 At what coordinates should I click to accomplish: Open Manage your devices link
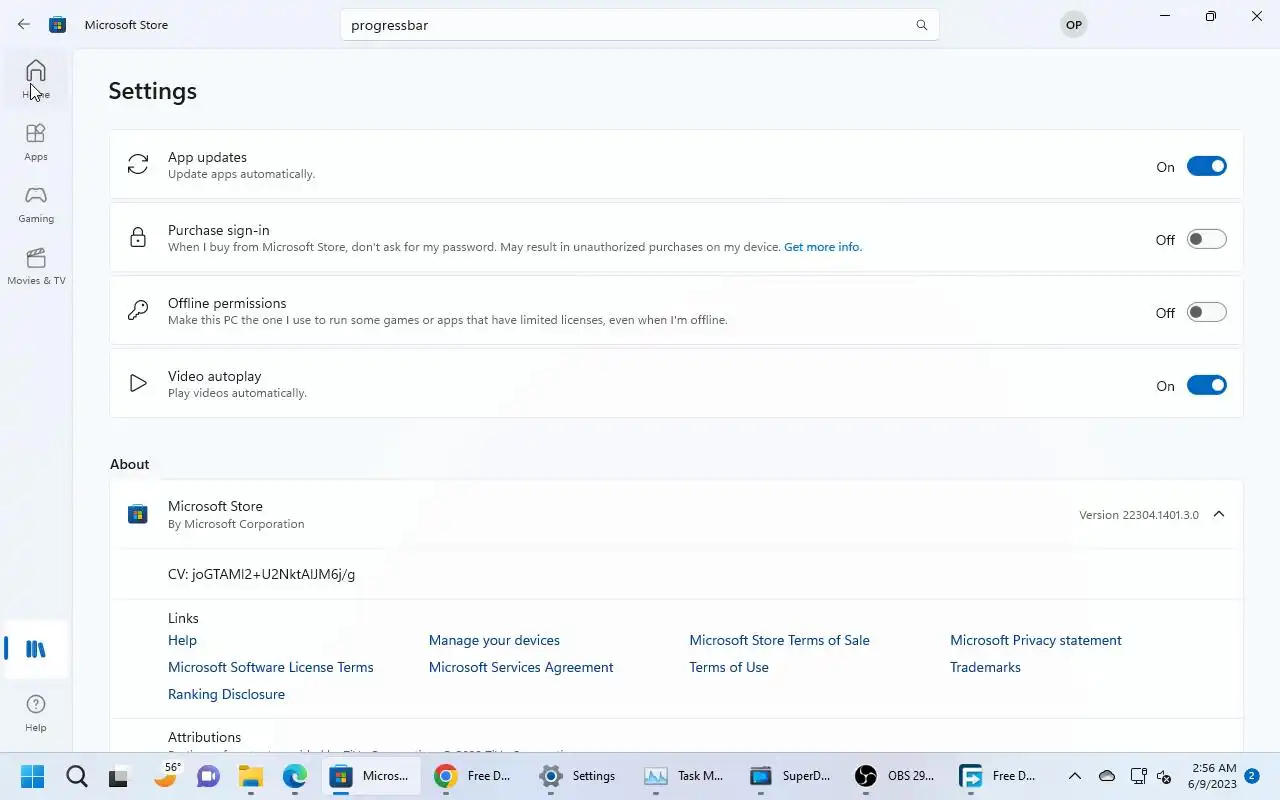494,640
